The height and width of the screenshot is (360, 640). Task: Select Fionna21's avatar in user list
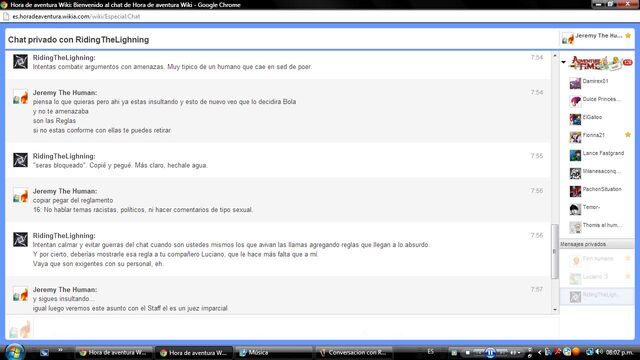(575, 137)
